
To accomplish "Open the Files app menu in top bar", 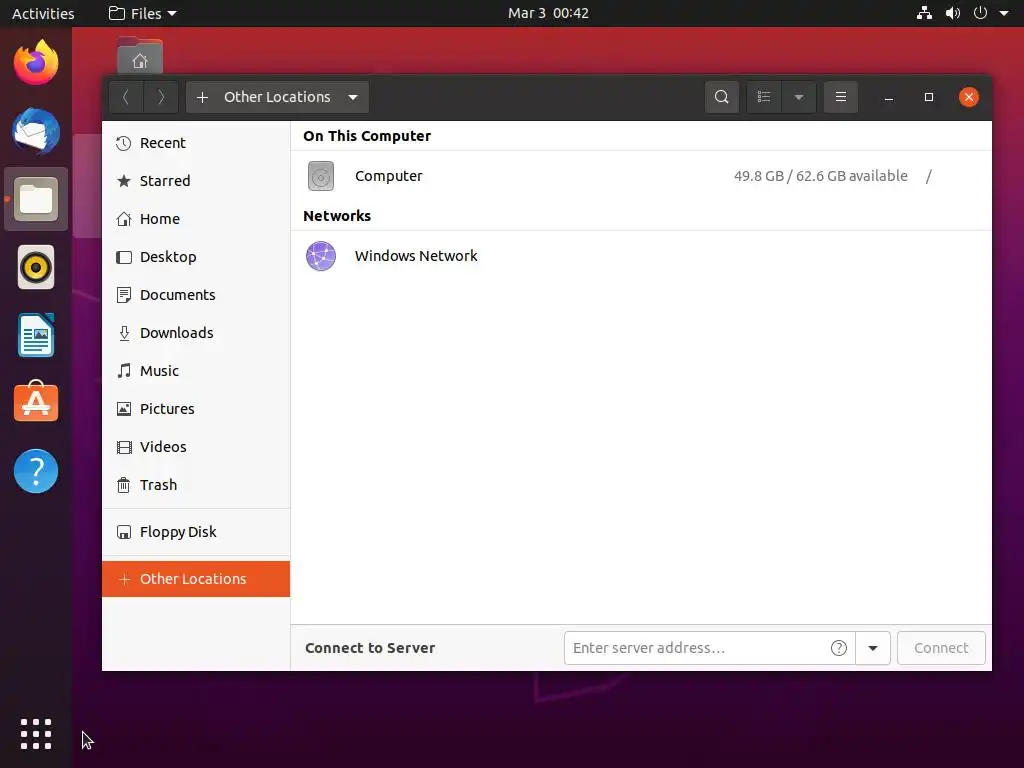I will click(142, 13).
